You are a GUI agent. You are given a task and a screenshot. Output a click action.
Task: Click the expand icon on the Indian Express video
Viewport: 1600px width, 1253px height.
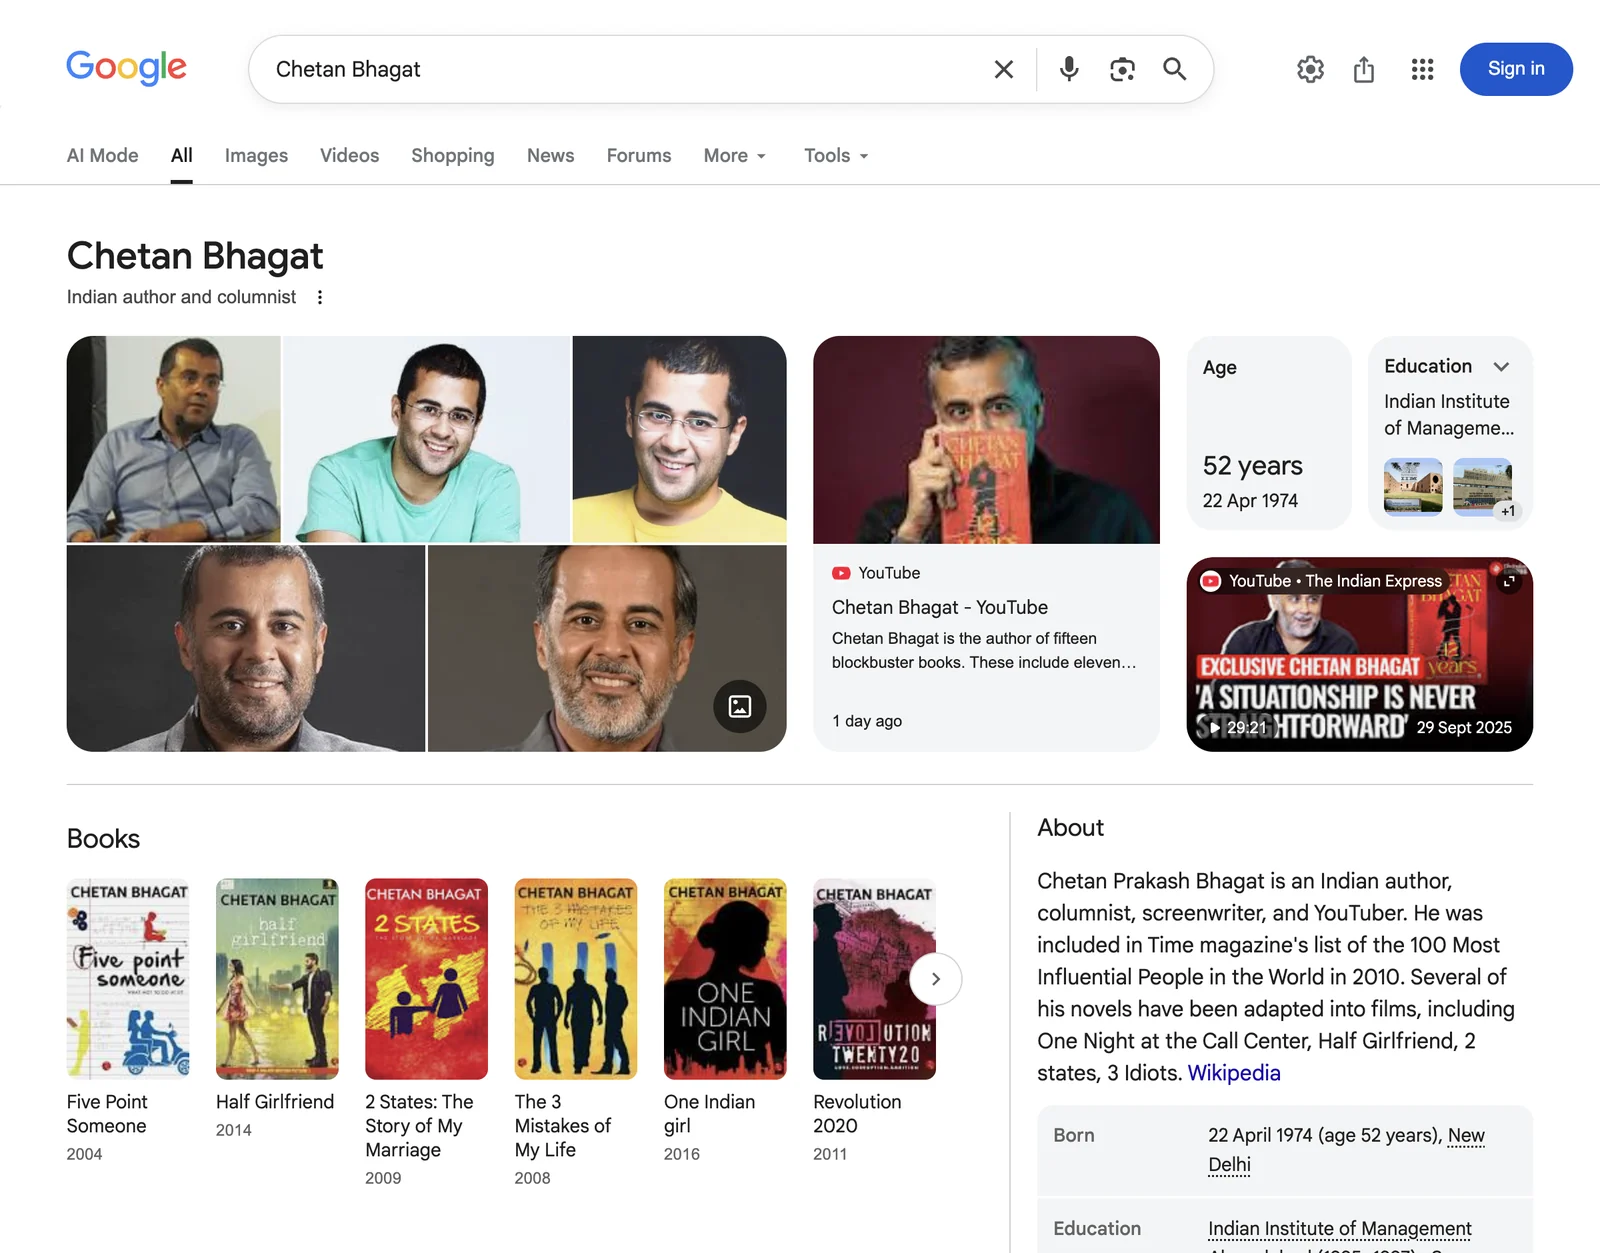(x=1509, y=581)
